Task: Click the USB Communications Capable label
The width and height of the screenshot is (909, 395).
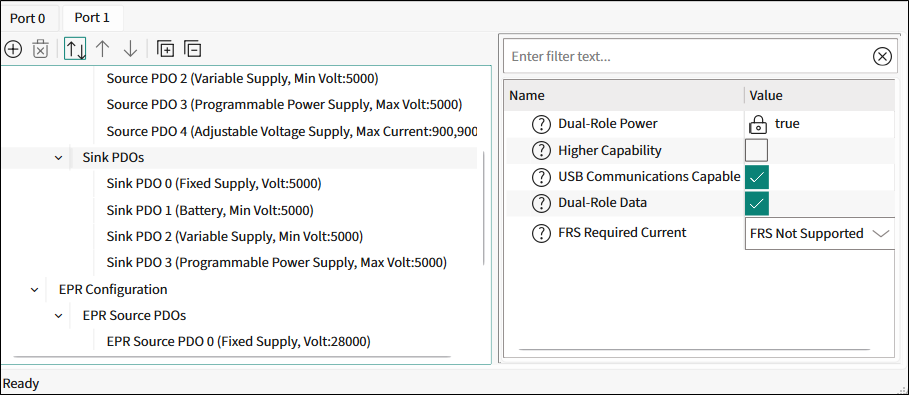Action: 649,176
